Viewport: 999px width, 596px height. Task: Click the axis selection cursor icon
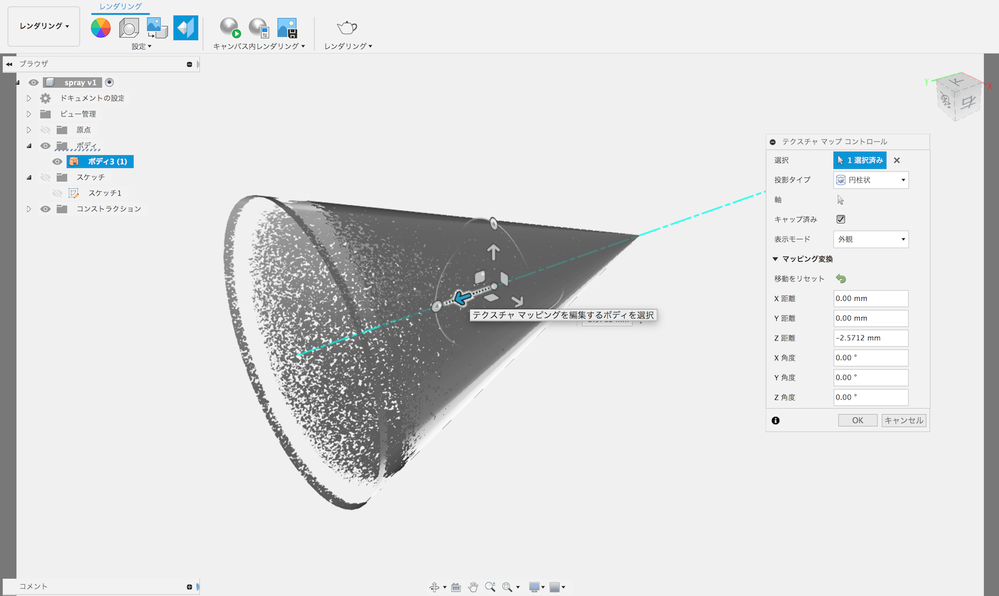pos(840,200)
